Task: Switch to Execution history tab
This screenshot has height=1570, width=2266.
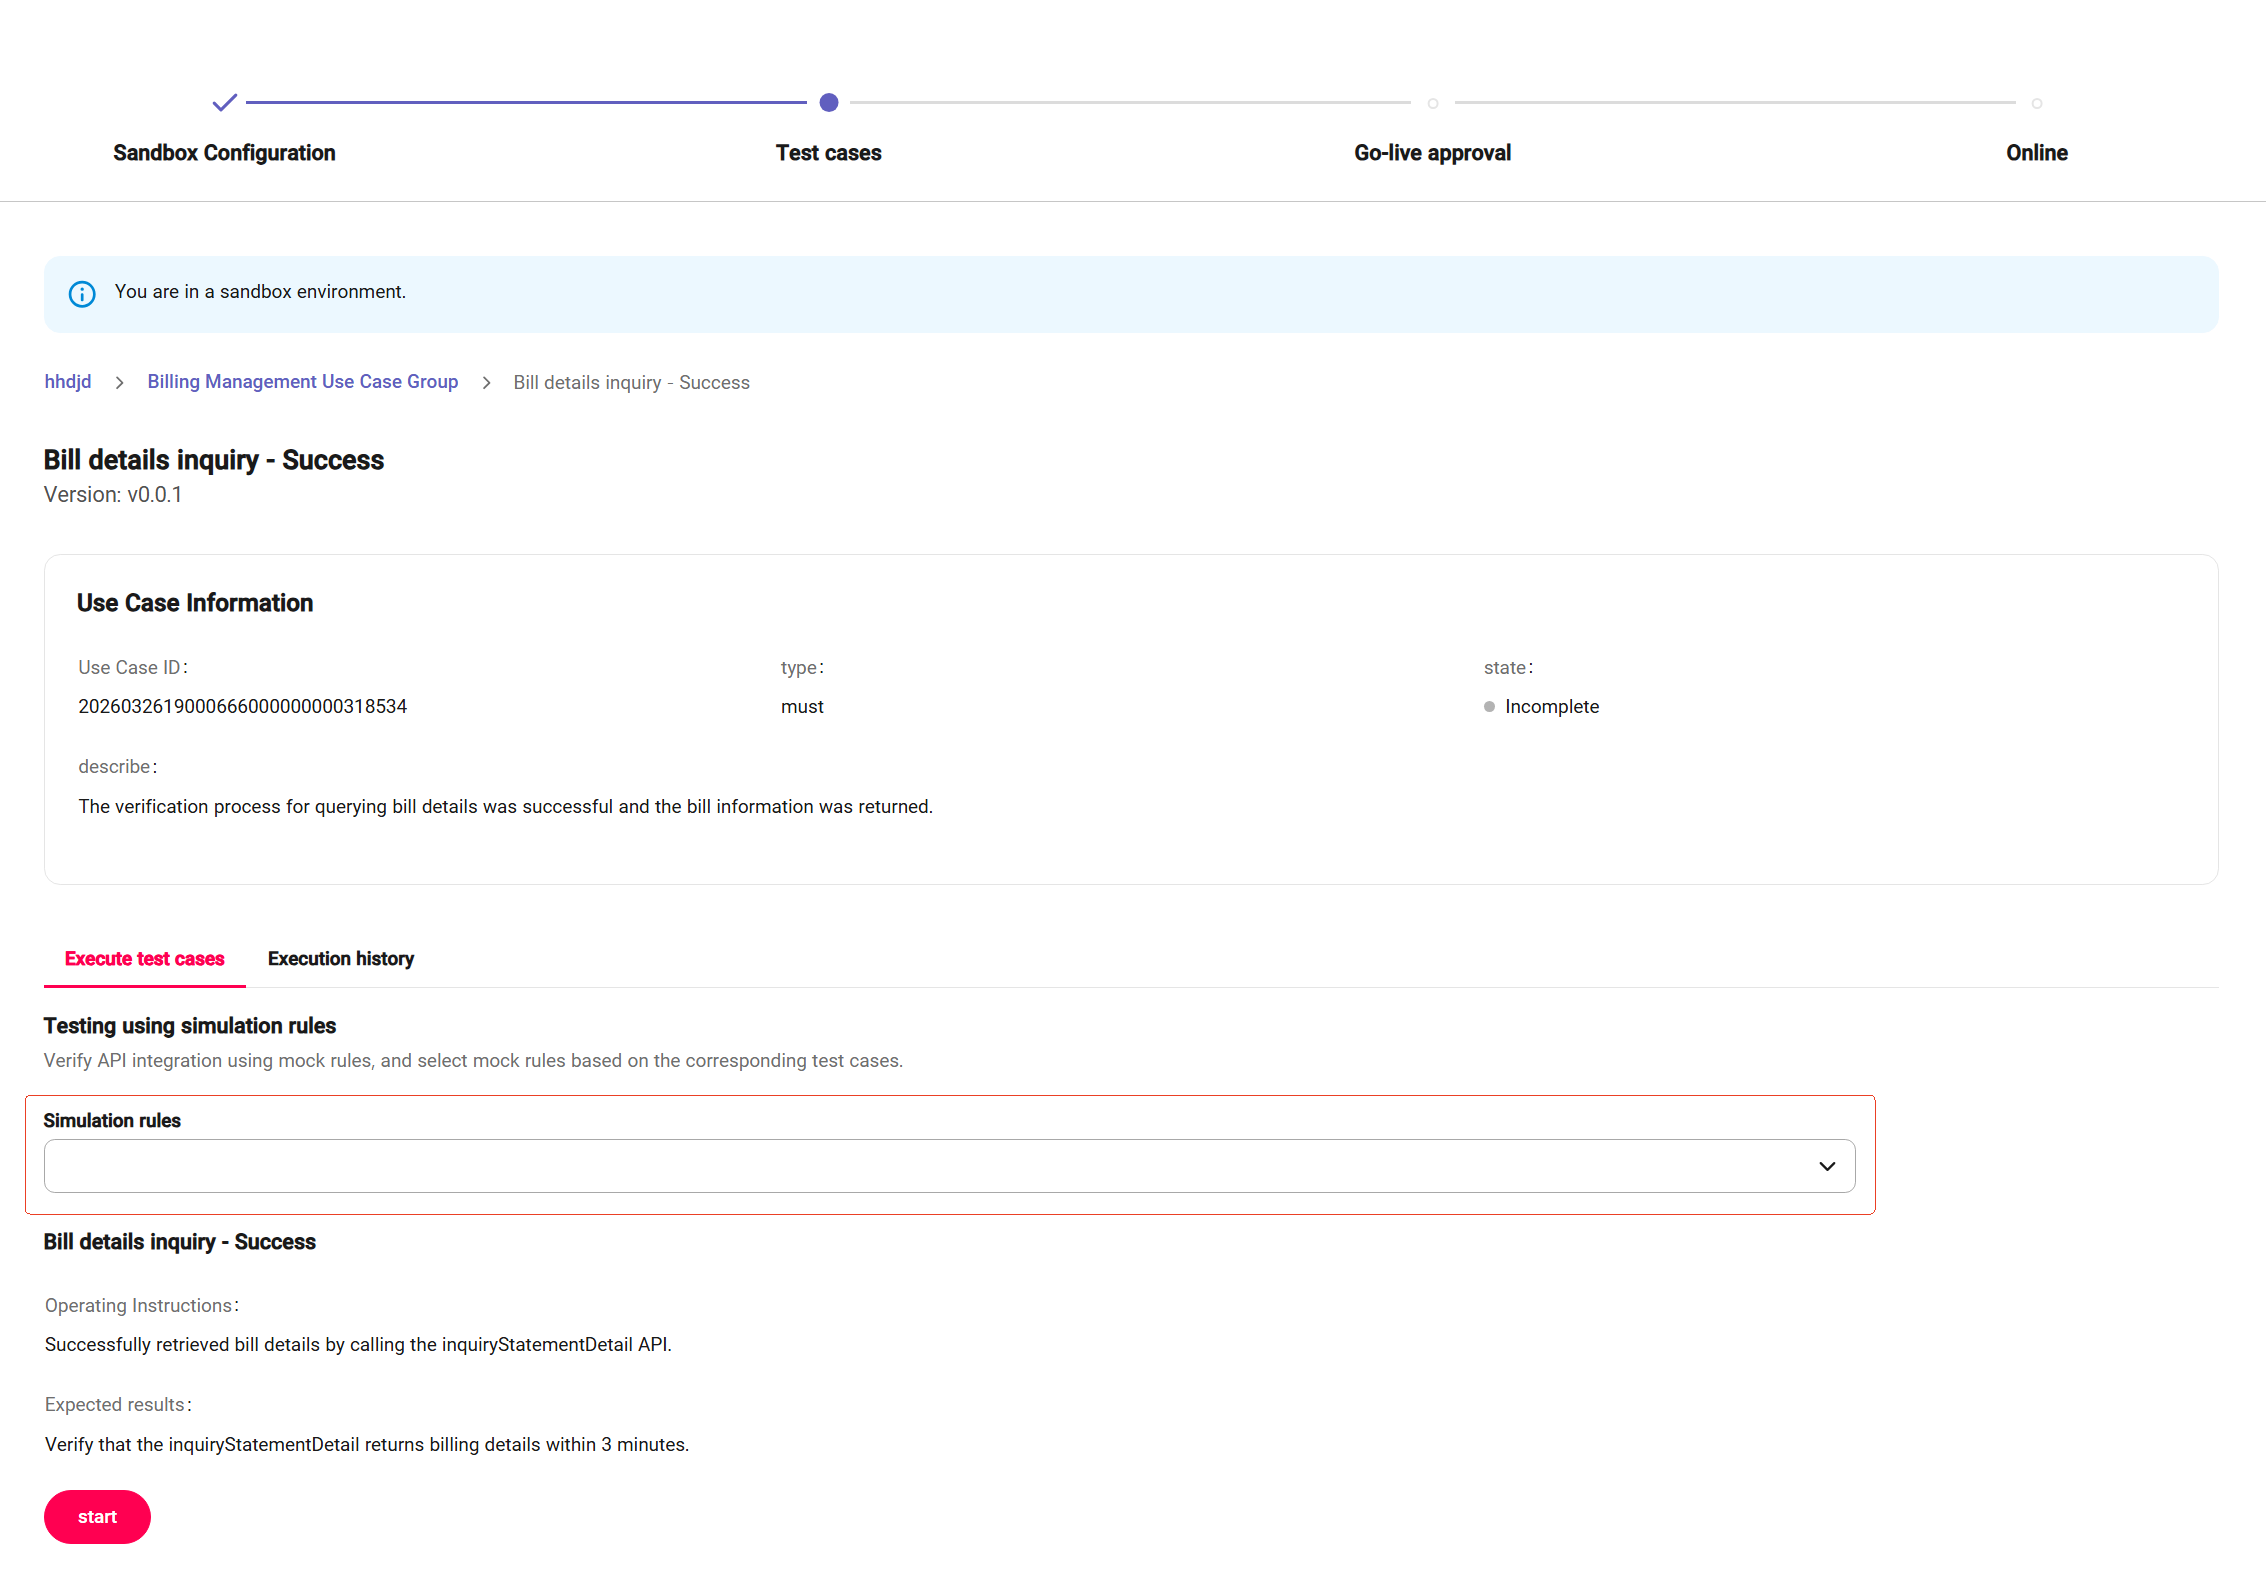Action: tap(340, 958)
